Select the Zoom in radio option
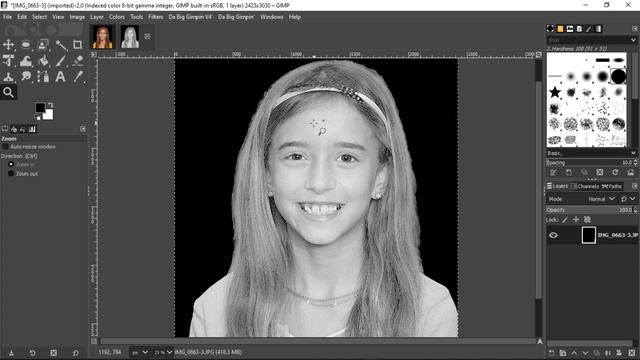Image resolution: width=640 pixels, height=360 pixels. (x=11, y=164)
